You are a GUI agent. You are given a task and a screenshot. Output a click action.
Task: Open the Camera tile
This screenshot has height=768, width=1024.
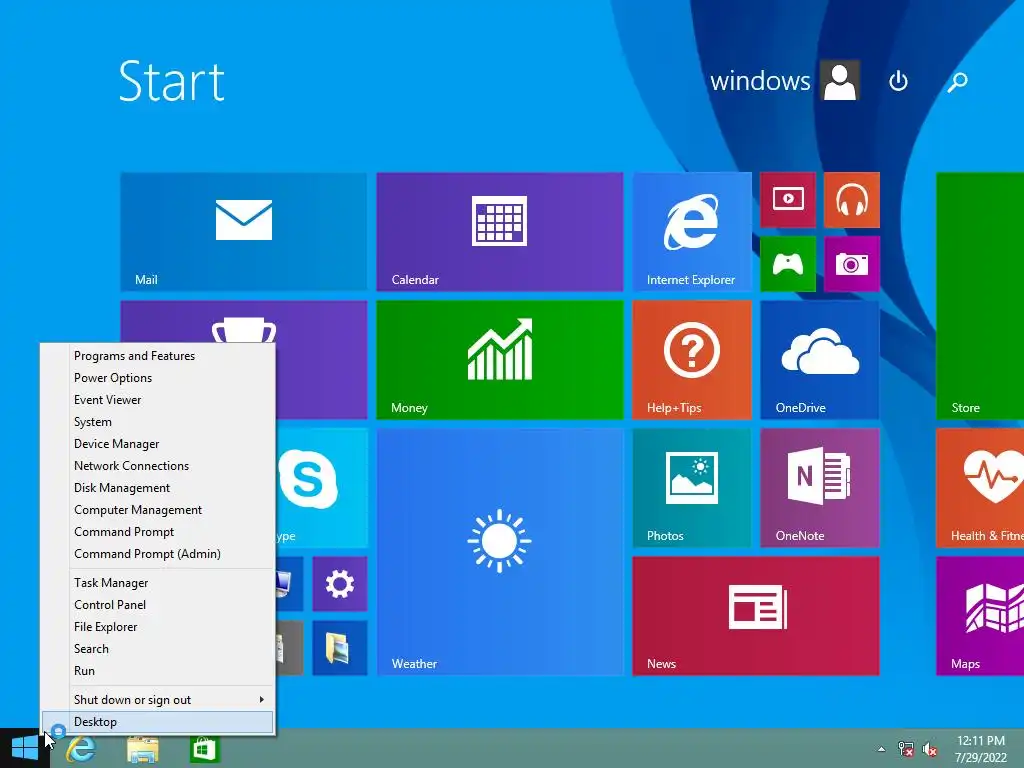tap(852, 264)
